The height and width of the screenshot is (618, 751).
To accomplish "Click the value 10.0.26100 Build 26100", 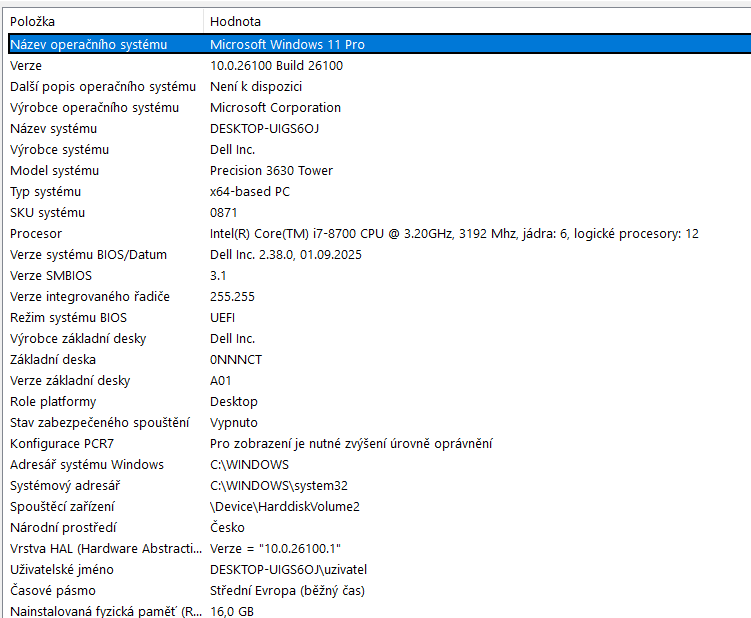I will 276,66.
